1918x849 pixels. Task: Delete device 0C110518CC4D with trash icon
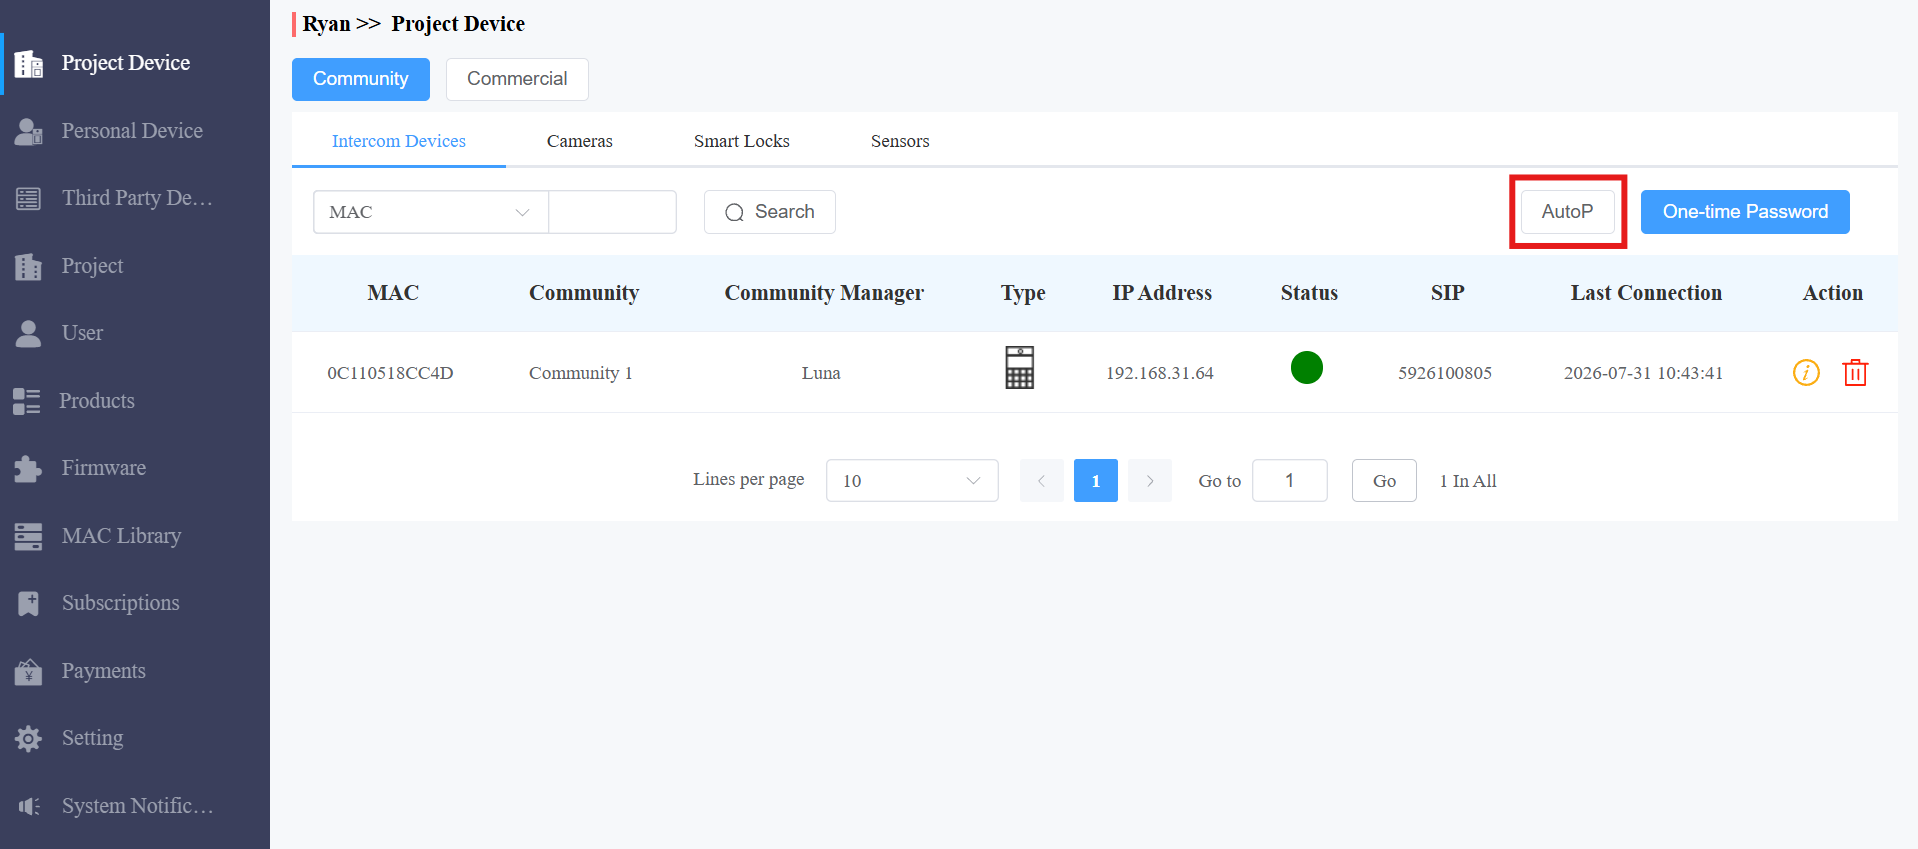1855,373
